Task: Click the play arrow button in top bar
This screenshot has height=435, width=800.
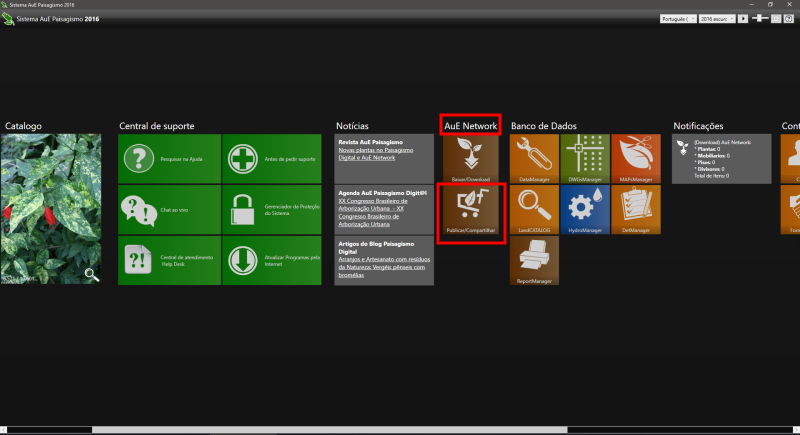Action: [743, 19]
